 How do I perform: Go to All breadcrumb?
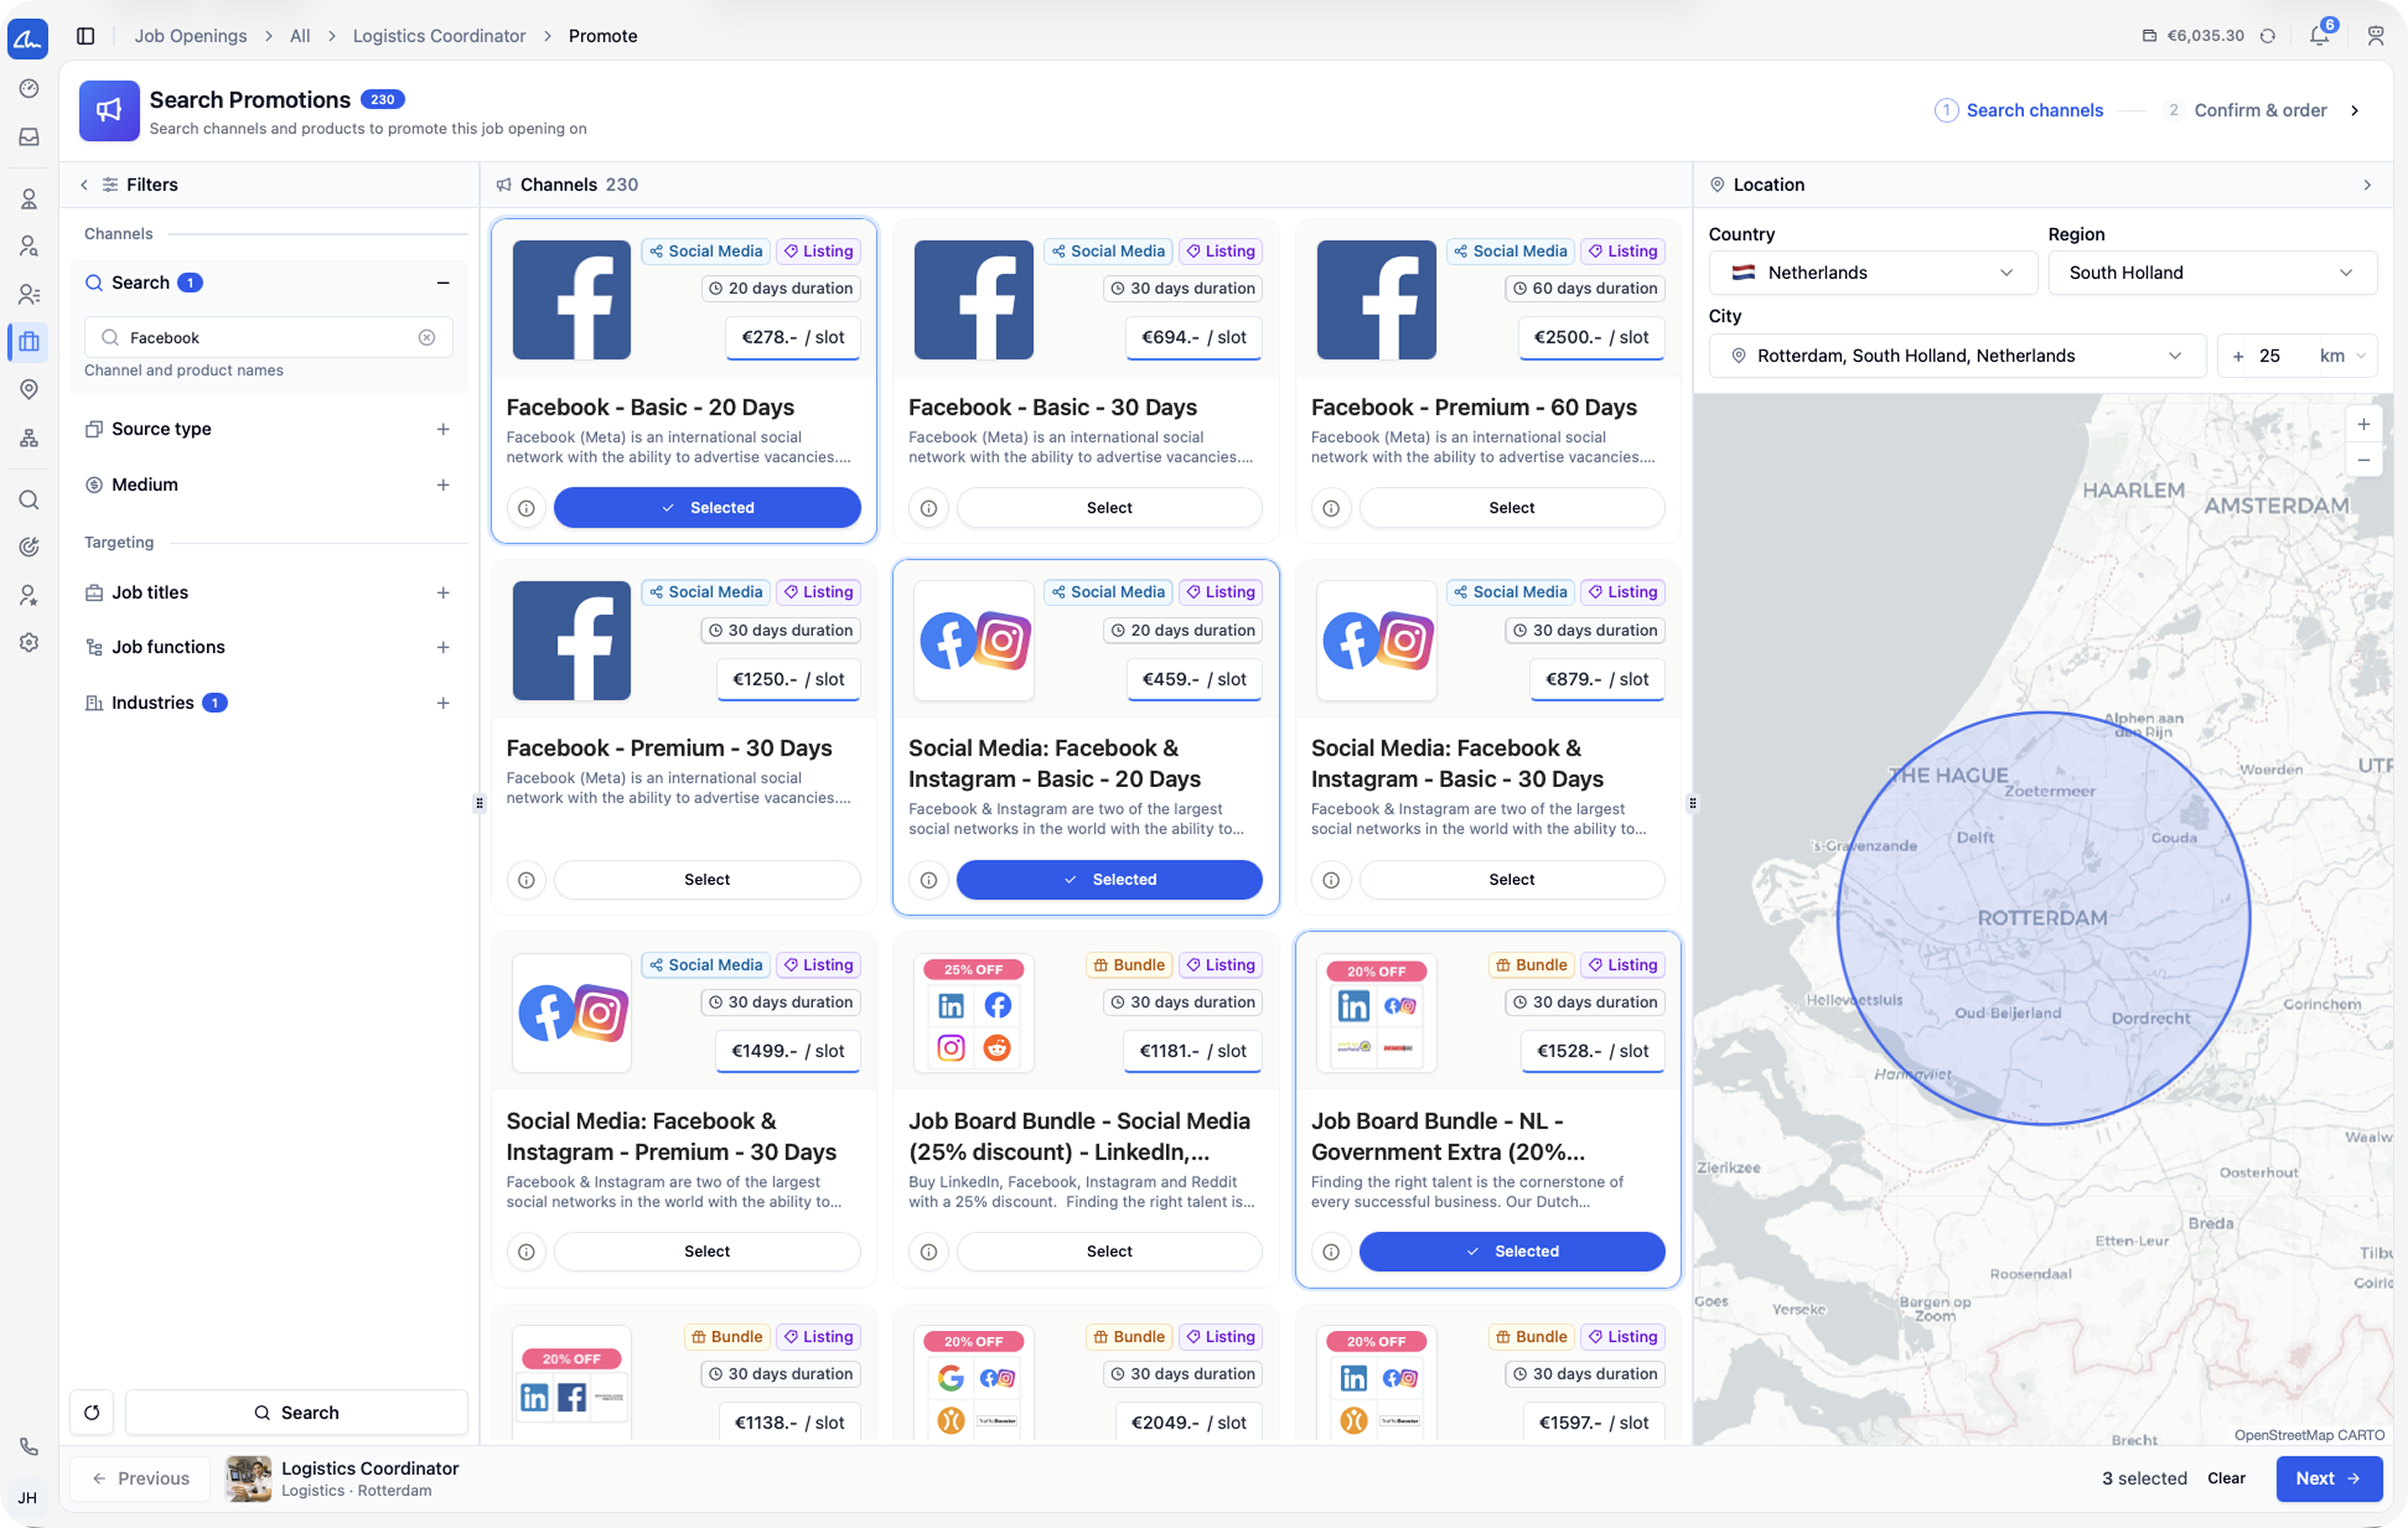[x=300, y=36]
